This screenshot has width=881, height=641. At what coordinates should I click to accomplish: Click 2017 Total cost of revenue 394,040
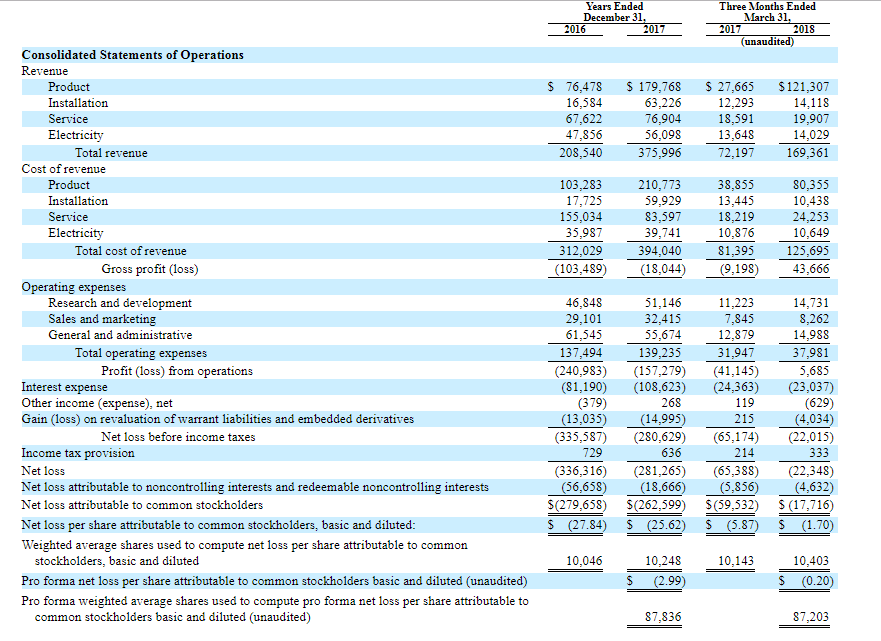[660, 251]
